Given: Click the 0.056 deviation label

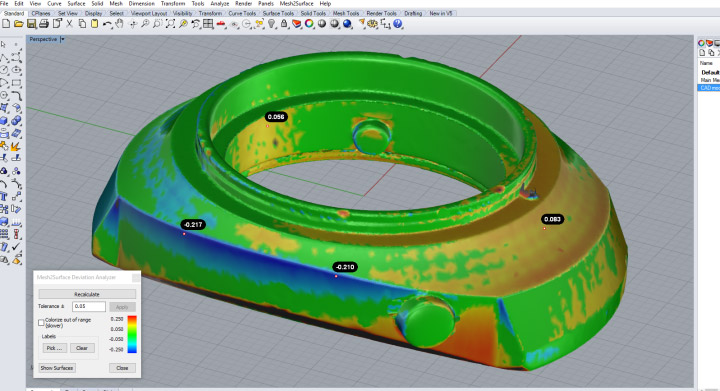Looking at the screenshot, I should point(276,117).
